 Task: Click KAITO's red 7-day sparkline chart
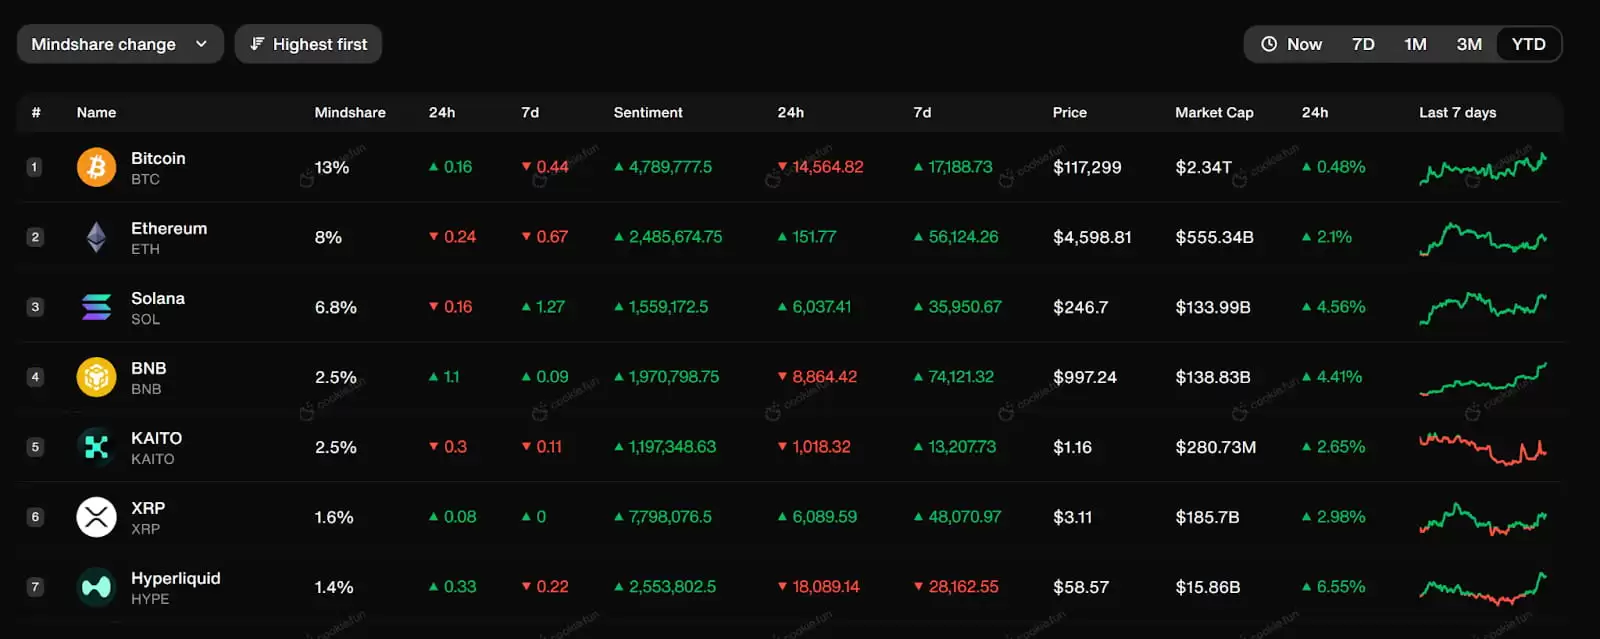point(1482,448)
